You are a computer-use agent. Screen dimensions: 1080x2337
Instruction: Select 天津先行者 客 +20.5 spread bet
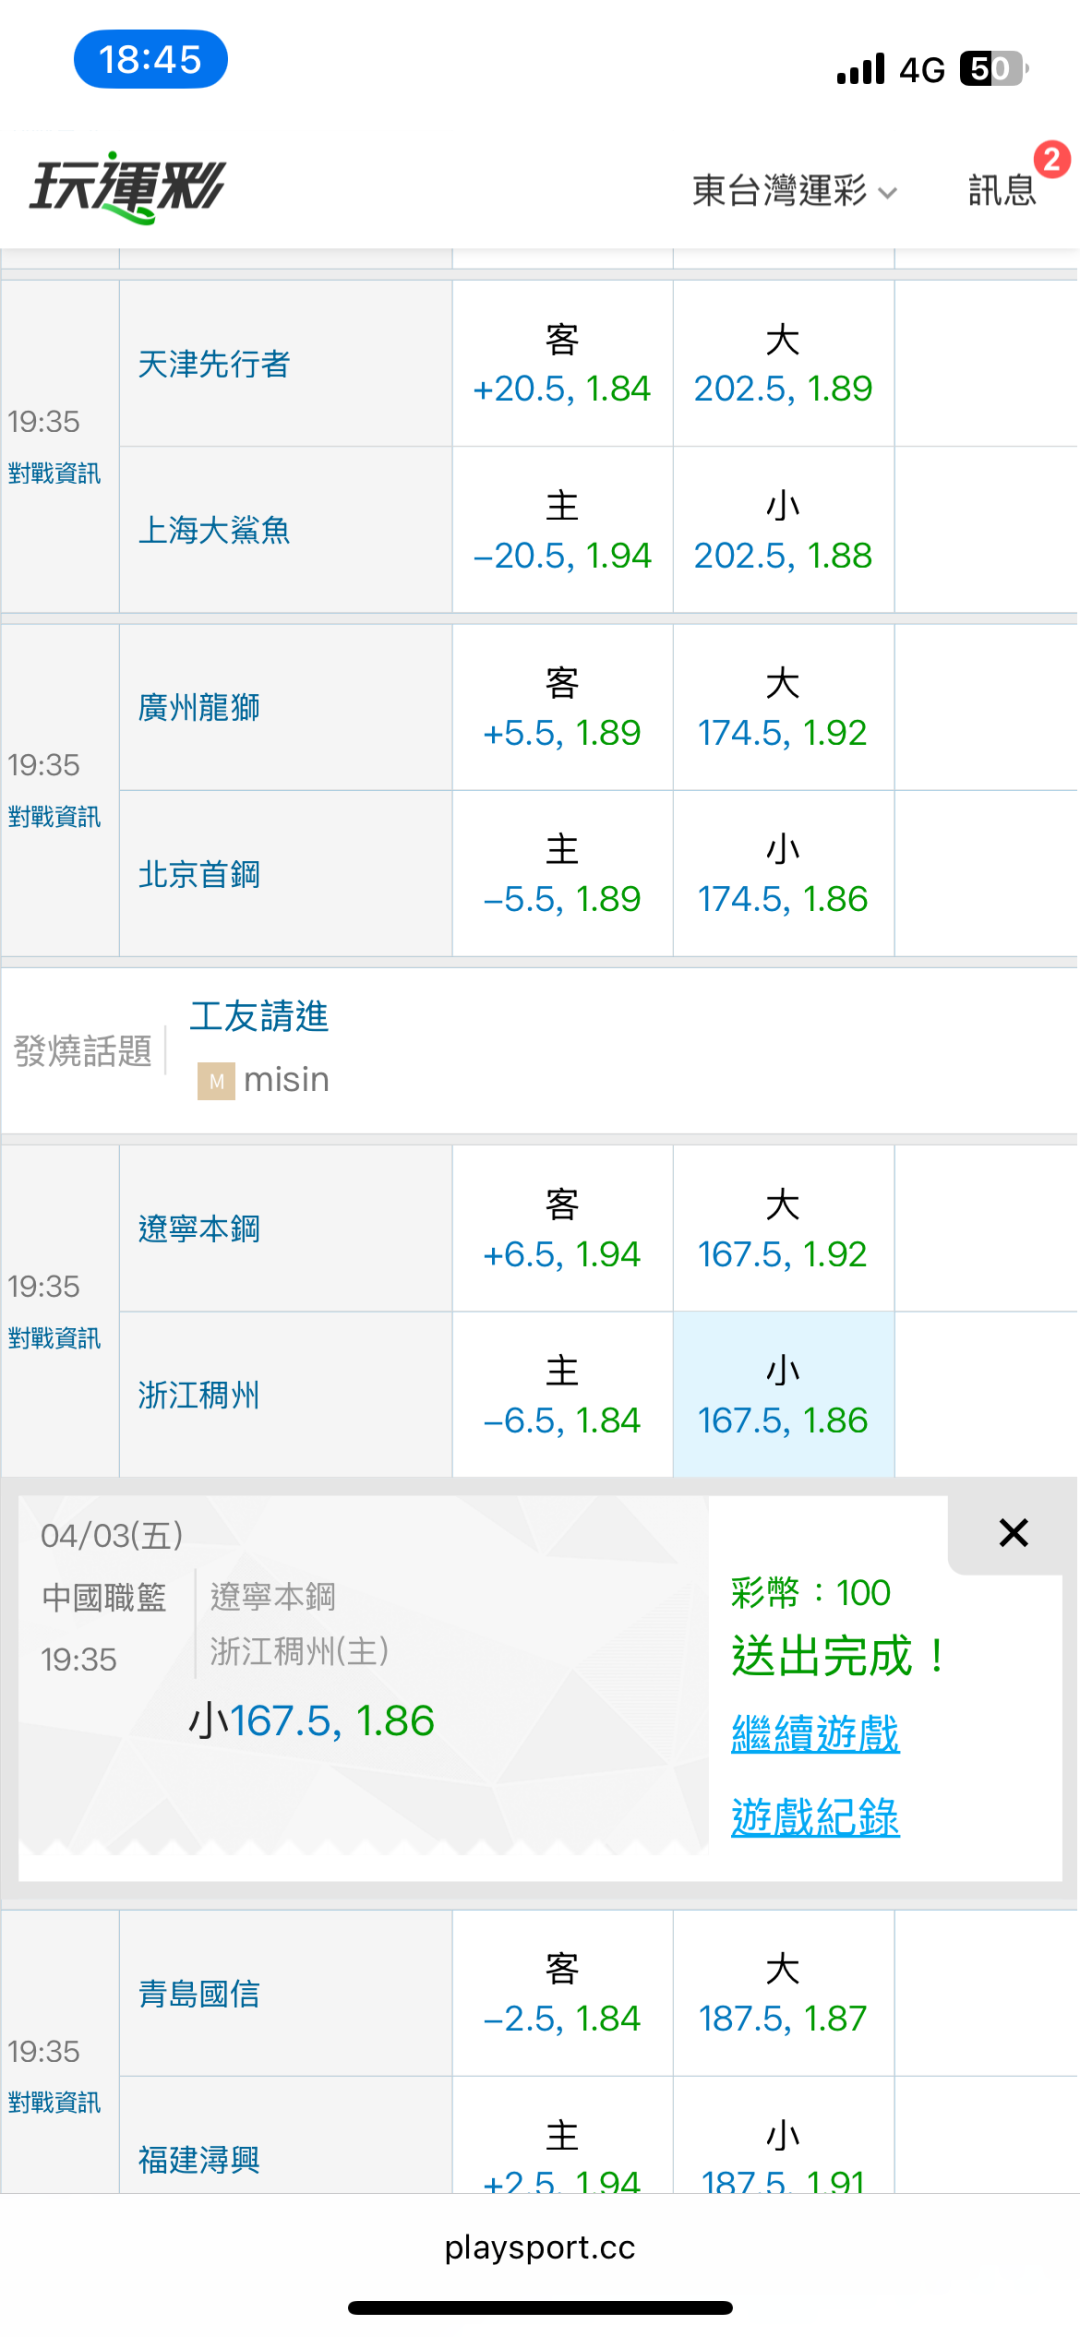click(x=562, y=364)
